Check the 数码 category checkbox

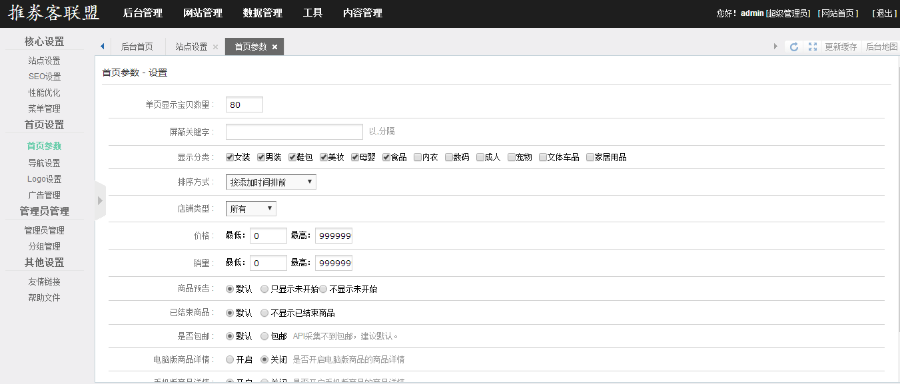point(449,157)
